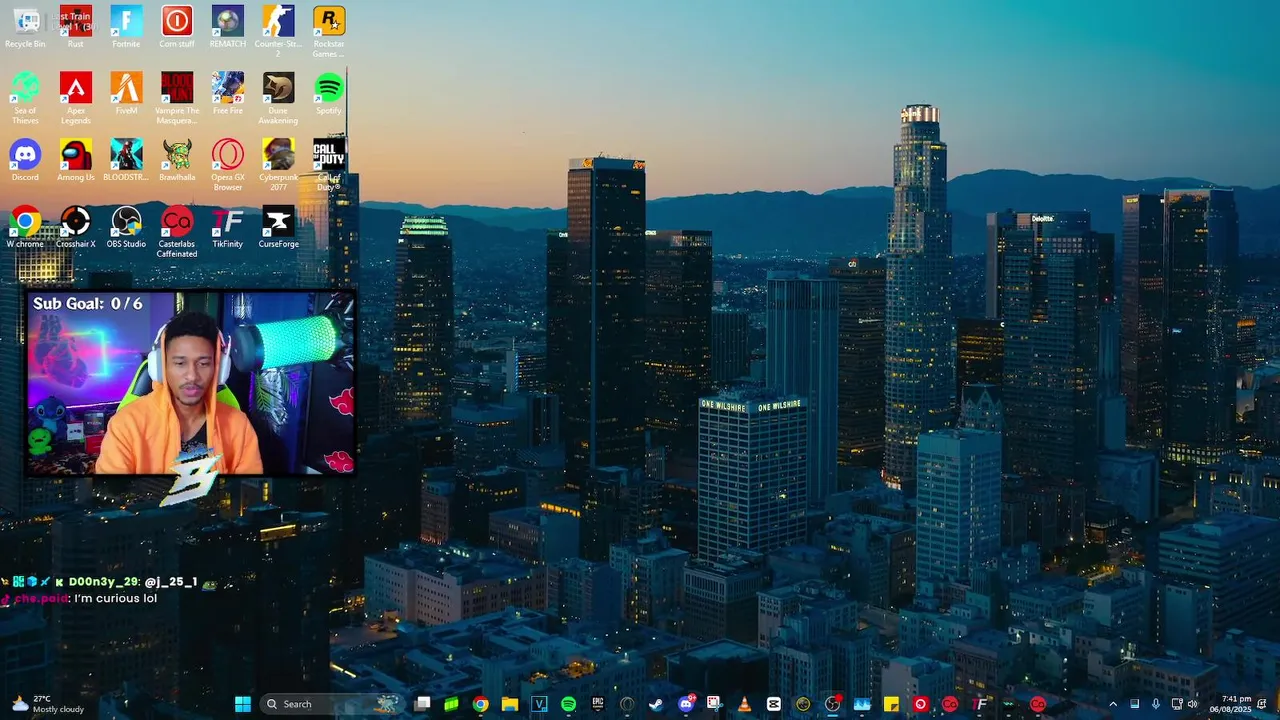Launch Fortnite from the desktop
The width and height of the screenshot is (1280, 720).
(126, 27)
